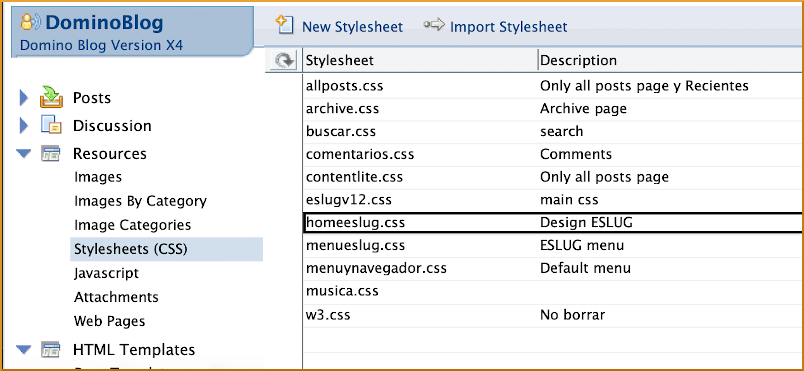Collapse the HTML Templates section arrow
This screenshot has width=804, height=371.
[x=24, y=350]
